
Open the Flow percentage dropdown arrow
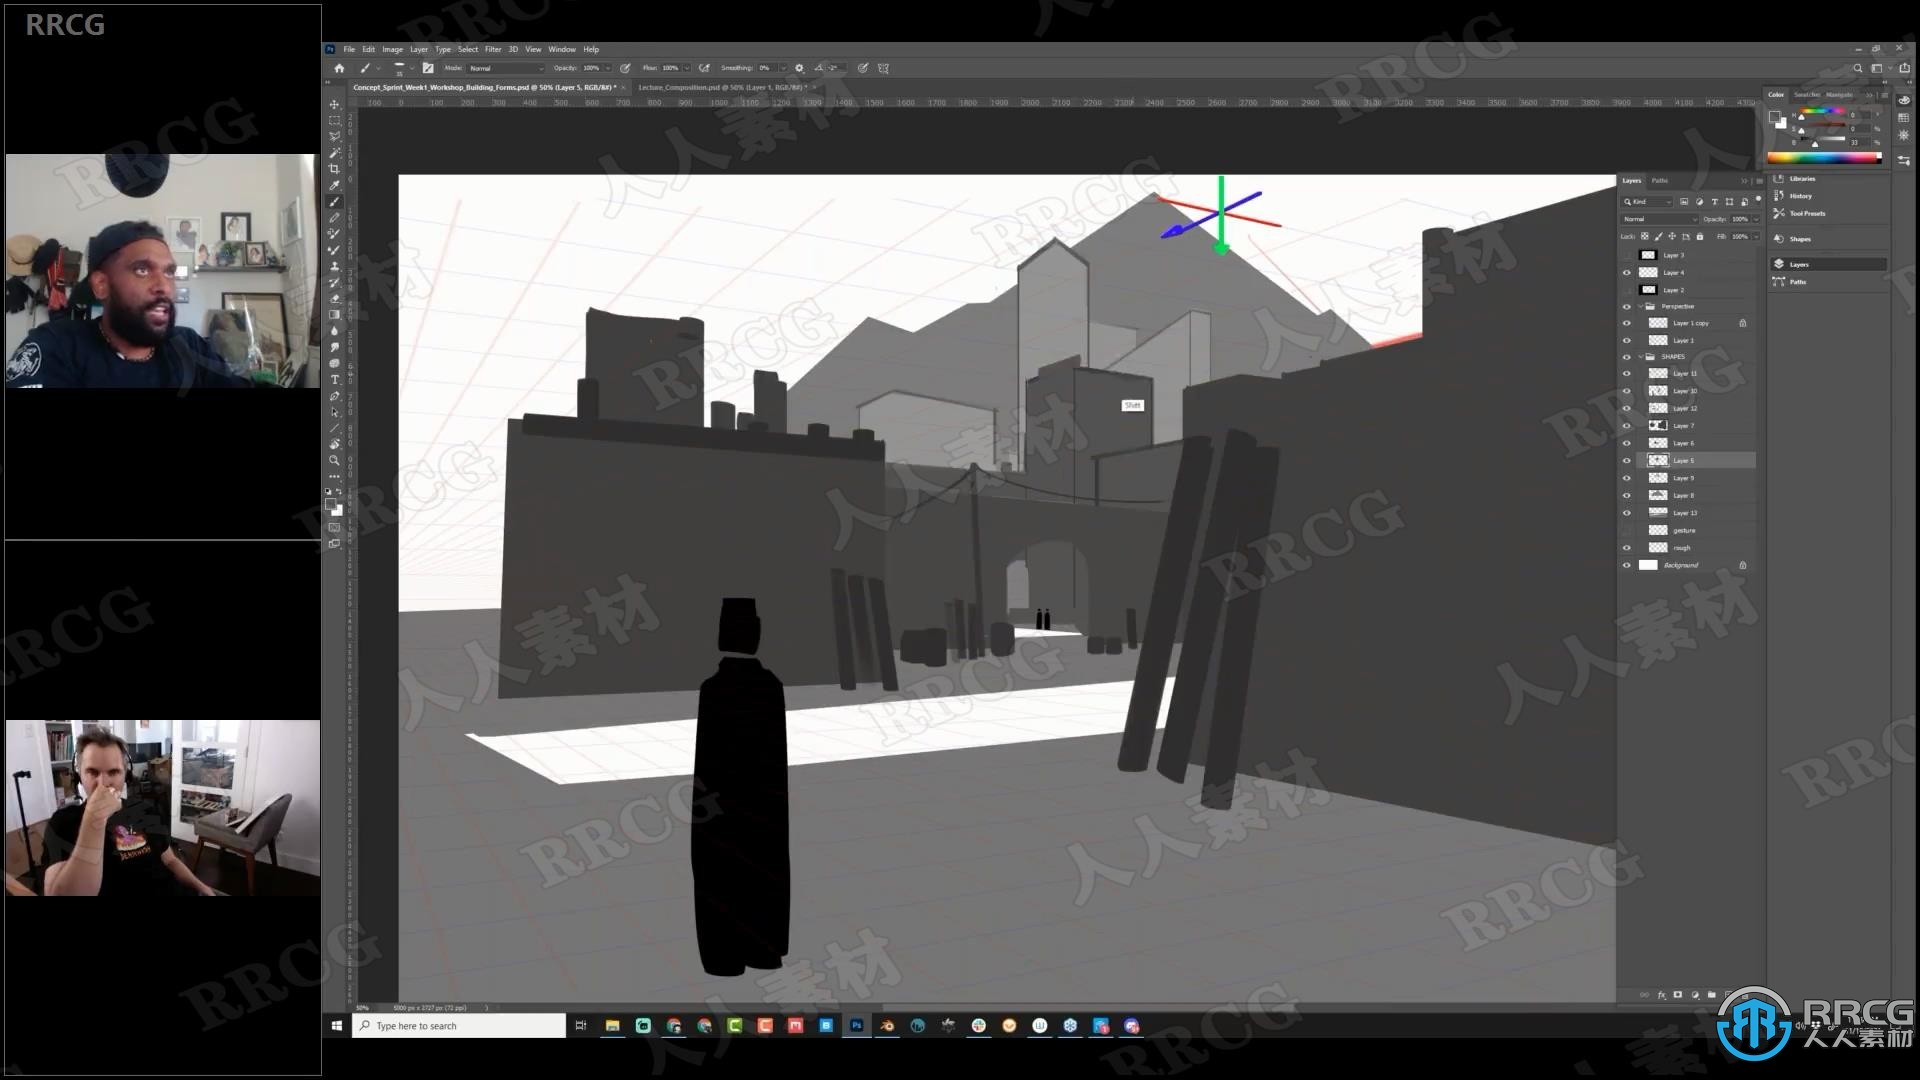[686, 68]
